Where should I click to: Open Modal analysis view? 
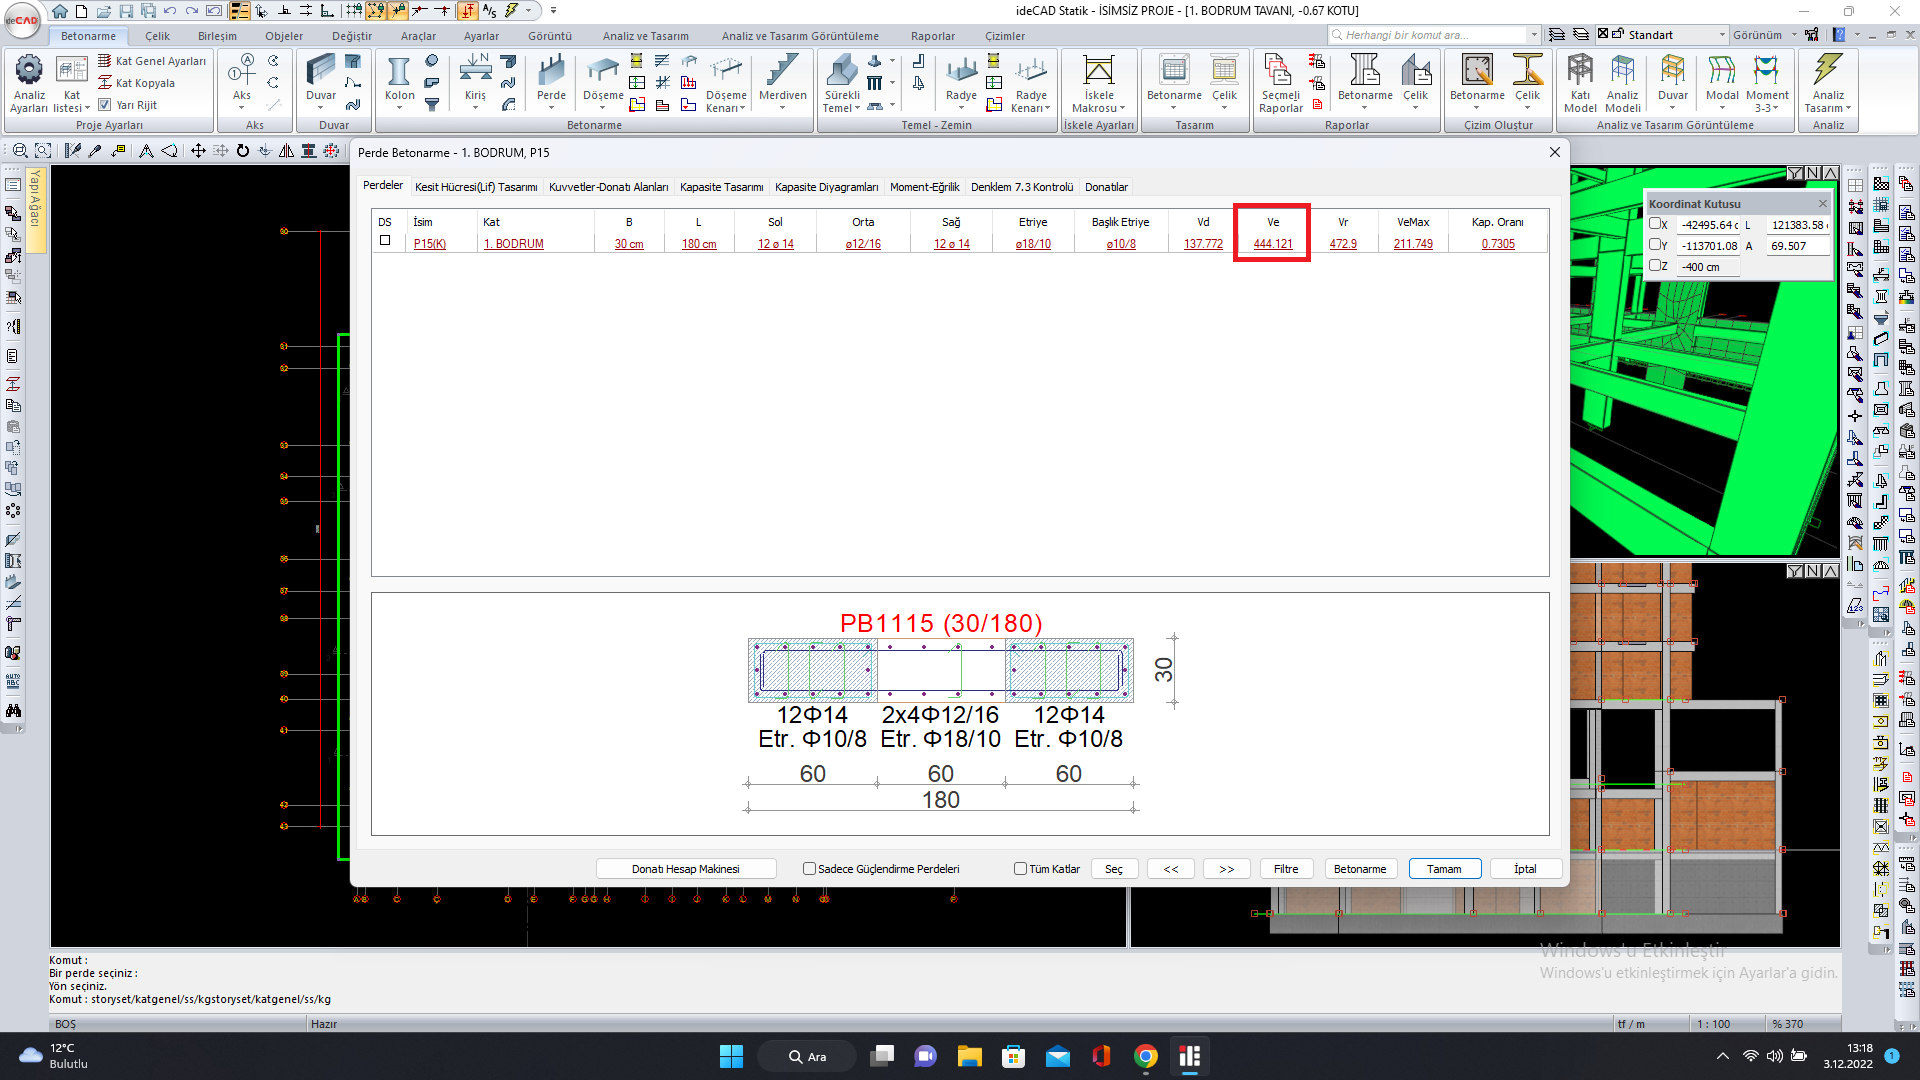tap(1722, 80)
